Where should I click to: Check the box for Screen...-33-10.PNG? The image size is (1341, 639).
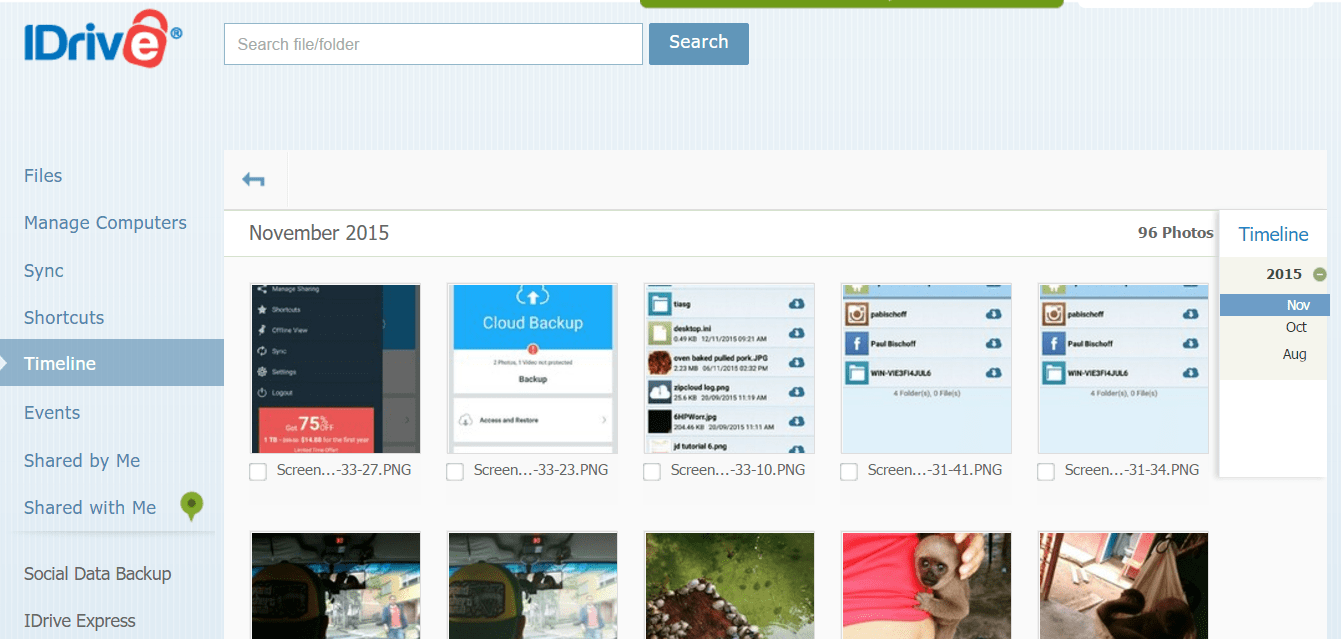click(x=652, y=472)
